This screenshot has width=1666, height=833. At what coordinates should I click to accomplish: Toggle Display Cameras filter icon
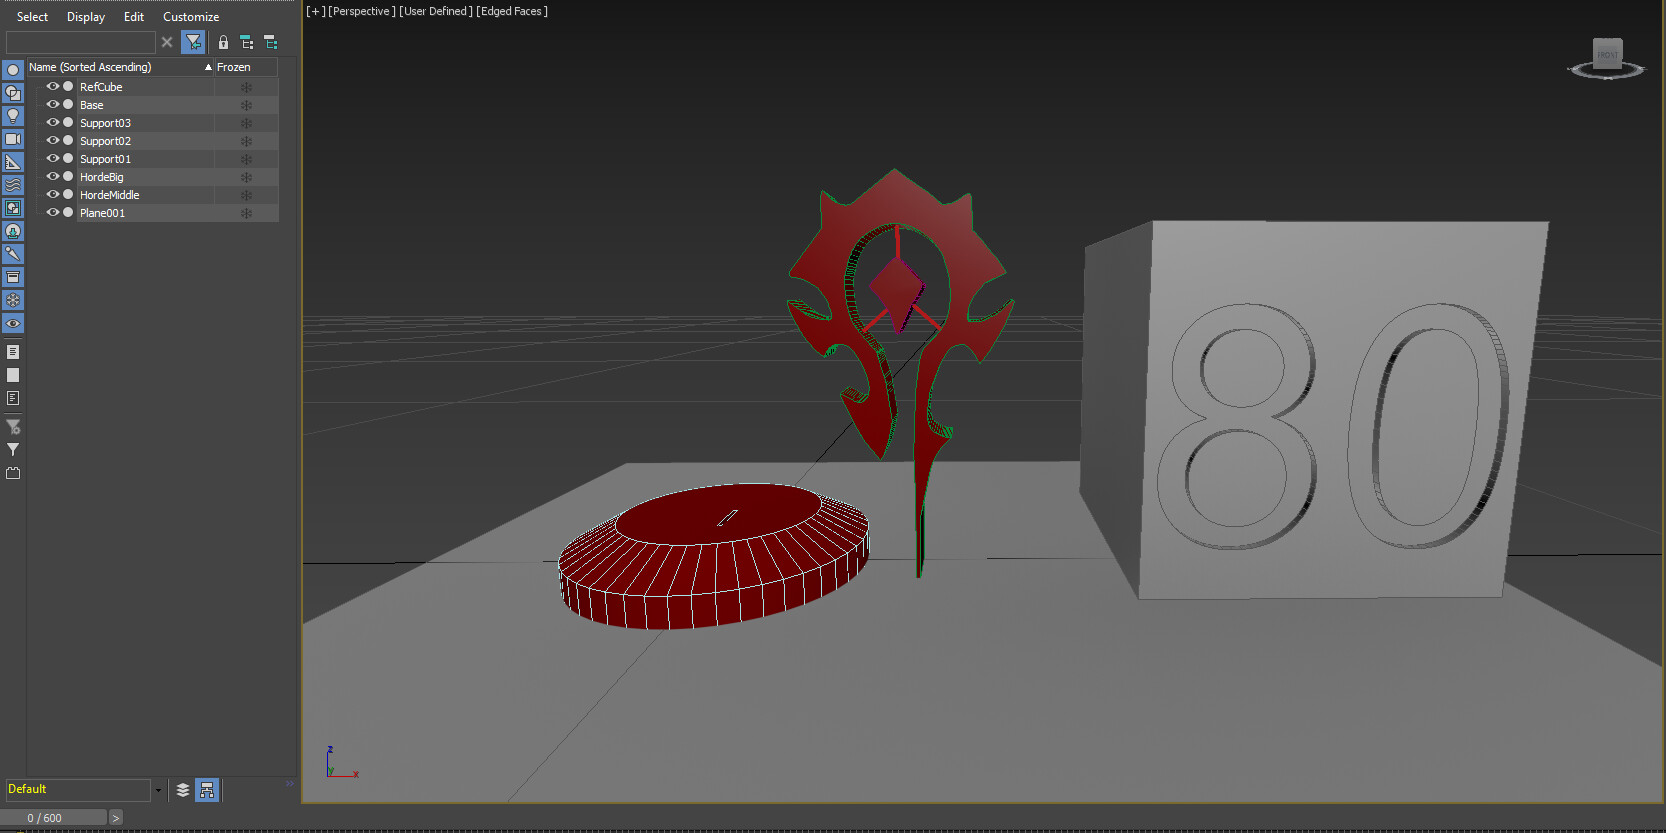[x=13, y=139]
